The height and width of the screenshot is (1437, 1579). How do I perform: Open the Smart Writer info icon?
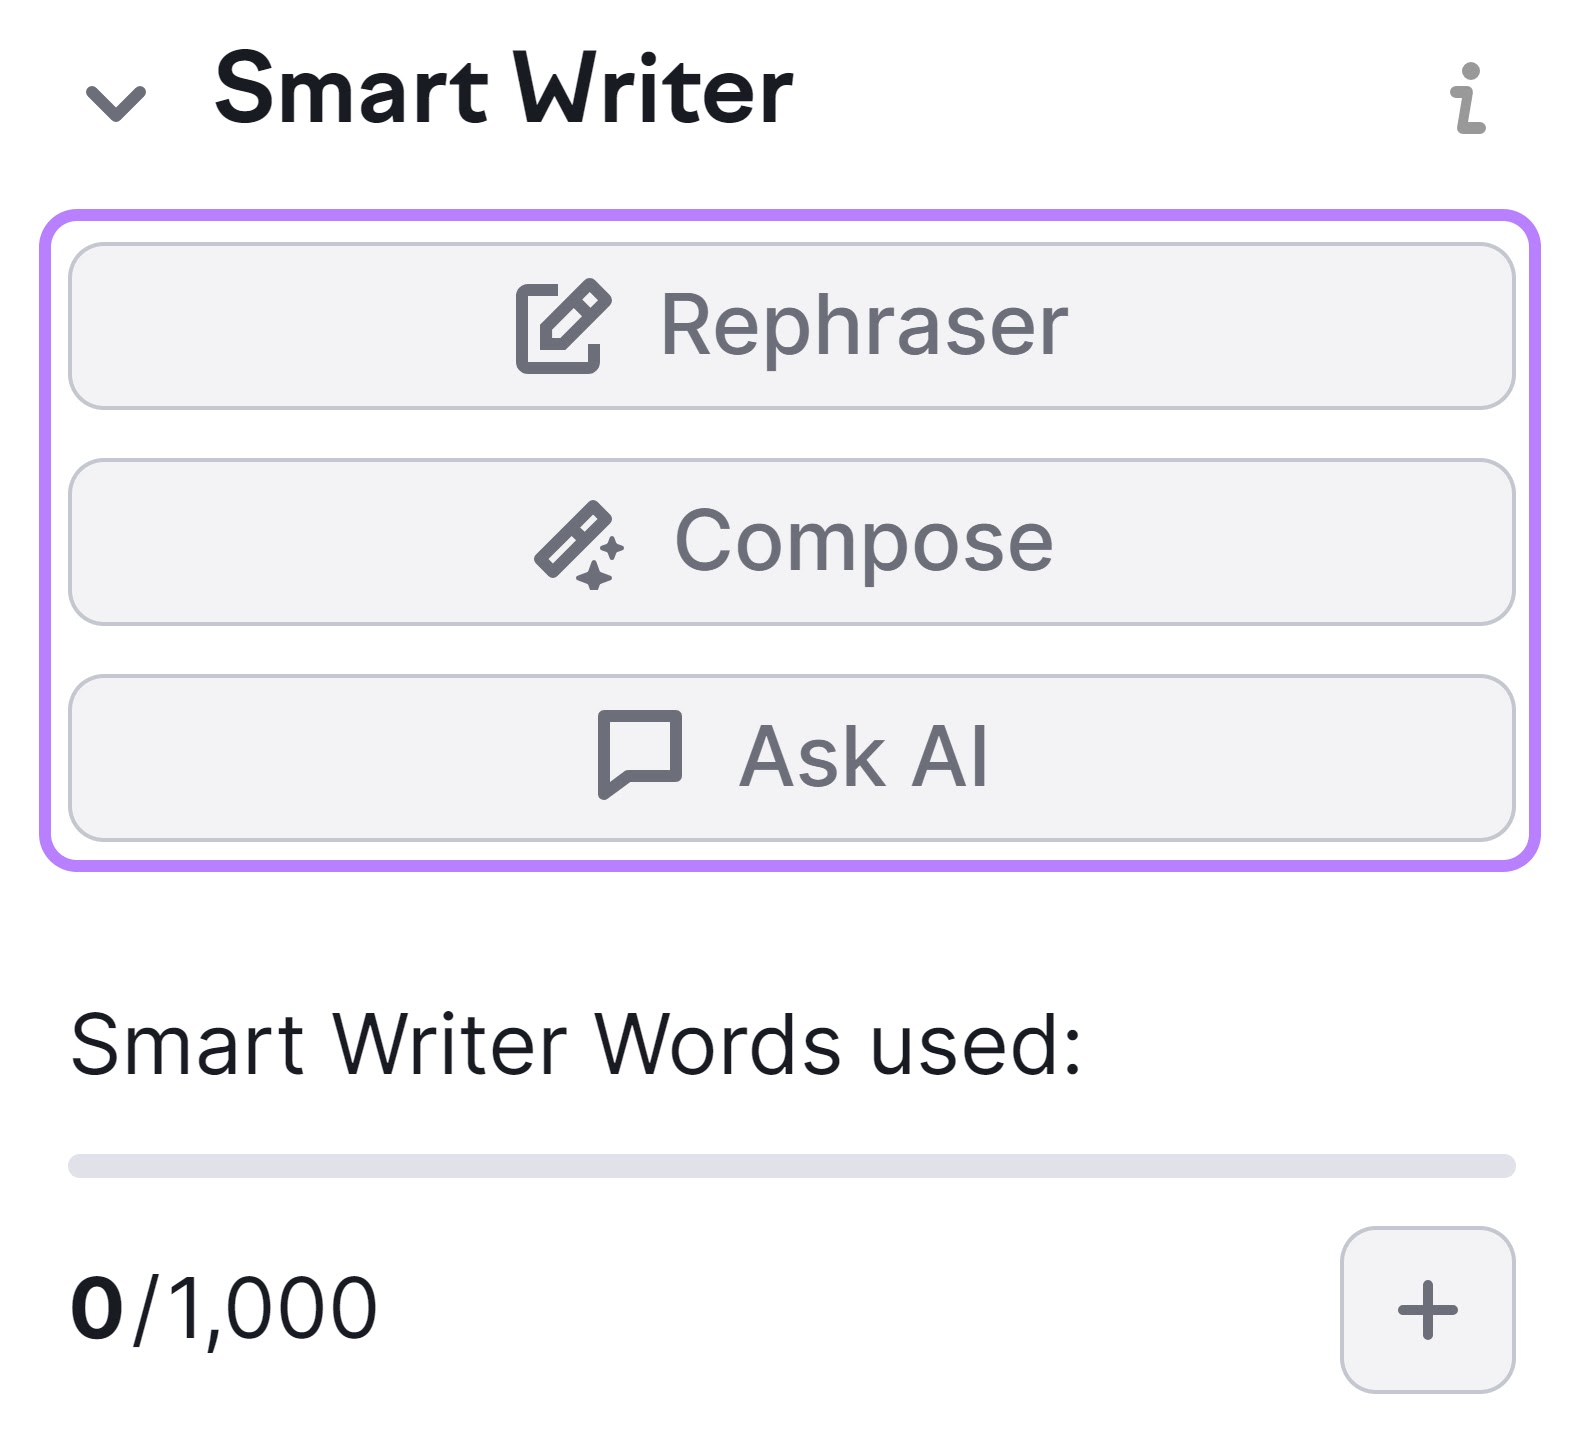pyautogui.click(x=1468, y=98)
